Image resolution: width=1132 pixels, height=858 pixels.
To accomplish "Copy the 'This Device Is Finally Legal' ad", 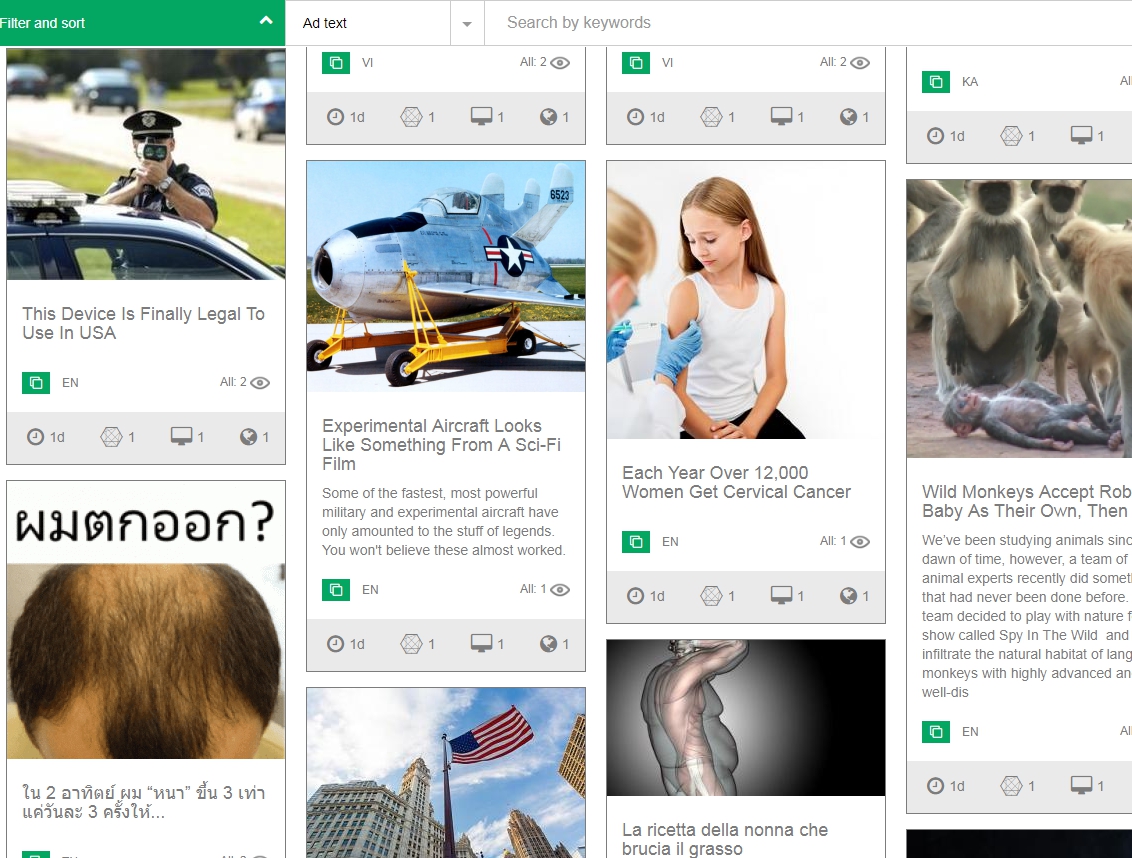I will tap(36, 383).
